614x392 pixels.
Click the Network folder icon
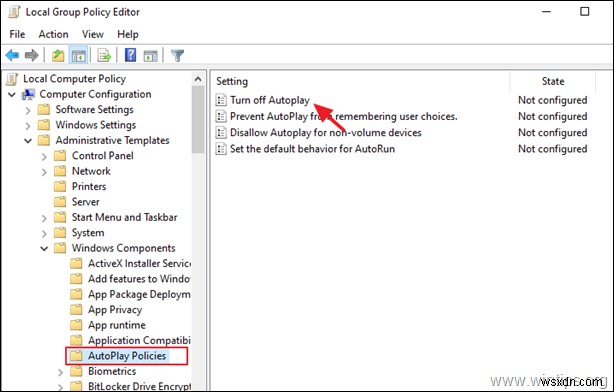pyautogui.click(x=60, y=171)
